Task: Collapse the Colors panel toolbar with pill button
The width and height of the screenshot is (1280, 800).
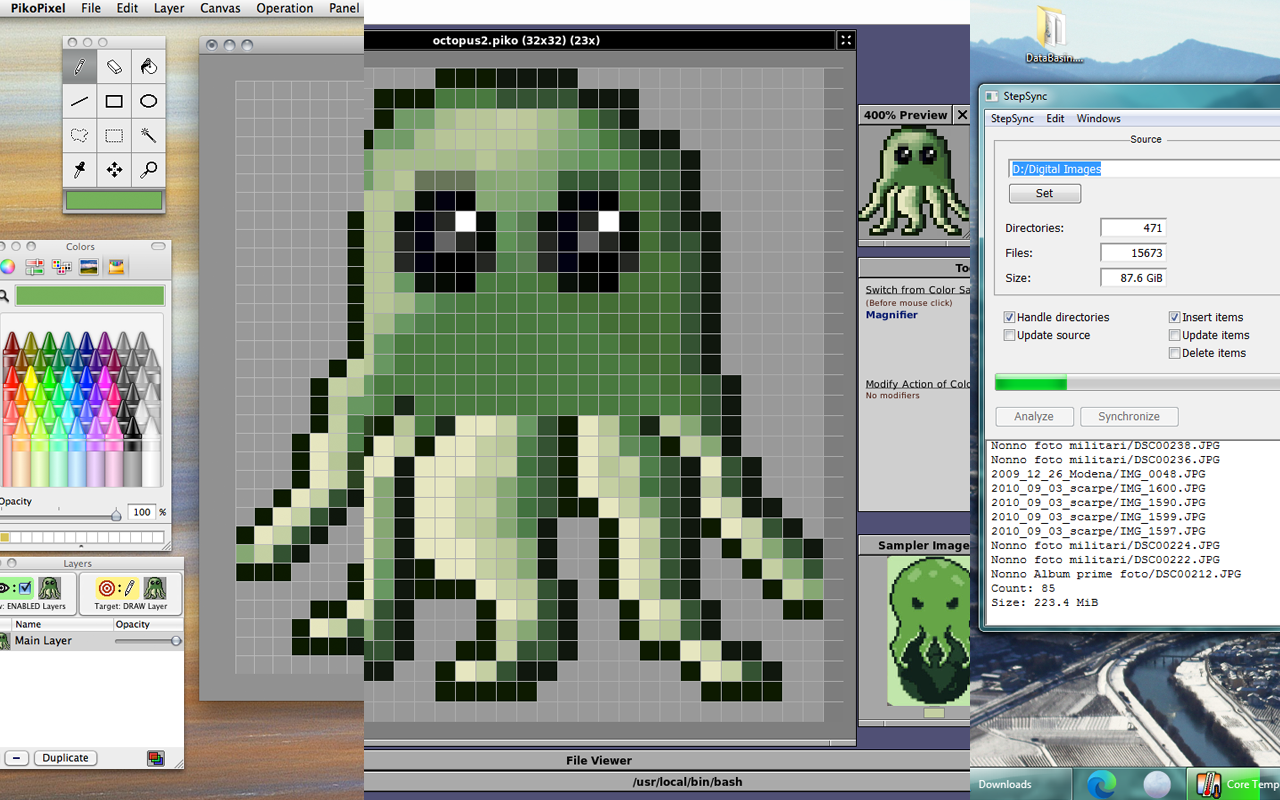Action: 158,247
